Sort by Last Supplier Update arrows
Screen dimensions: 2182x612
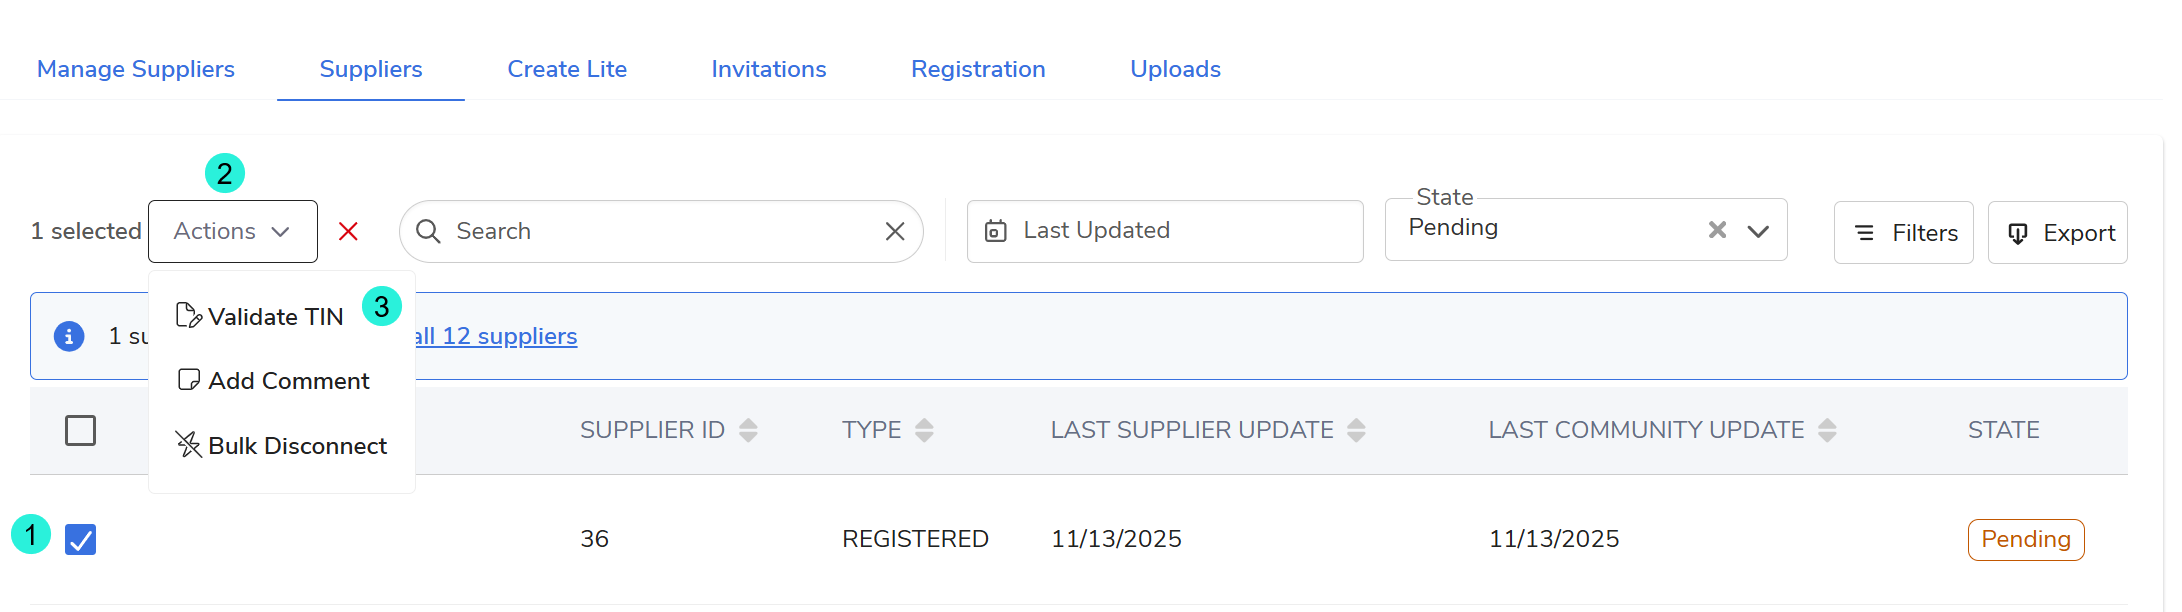(1356, 430)
